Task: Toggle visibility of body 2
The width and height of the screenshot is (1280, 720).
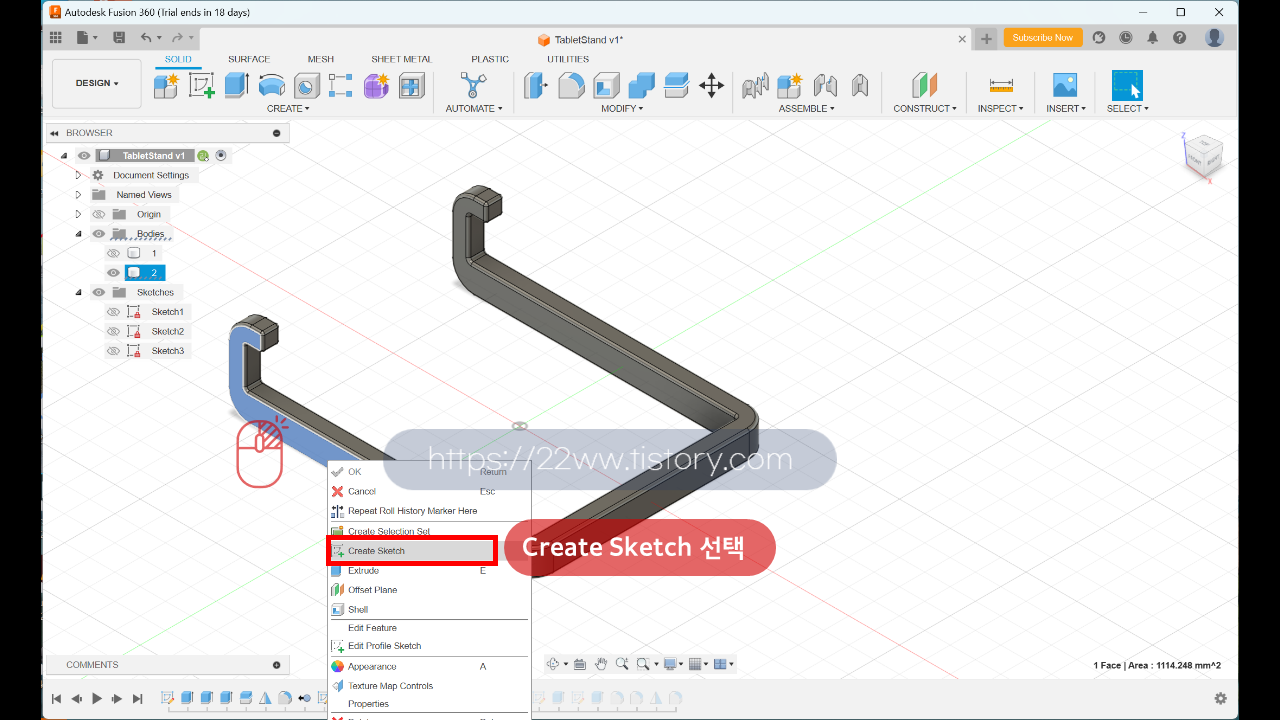Action: [x=113, y=273]
